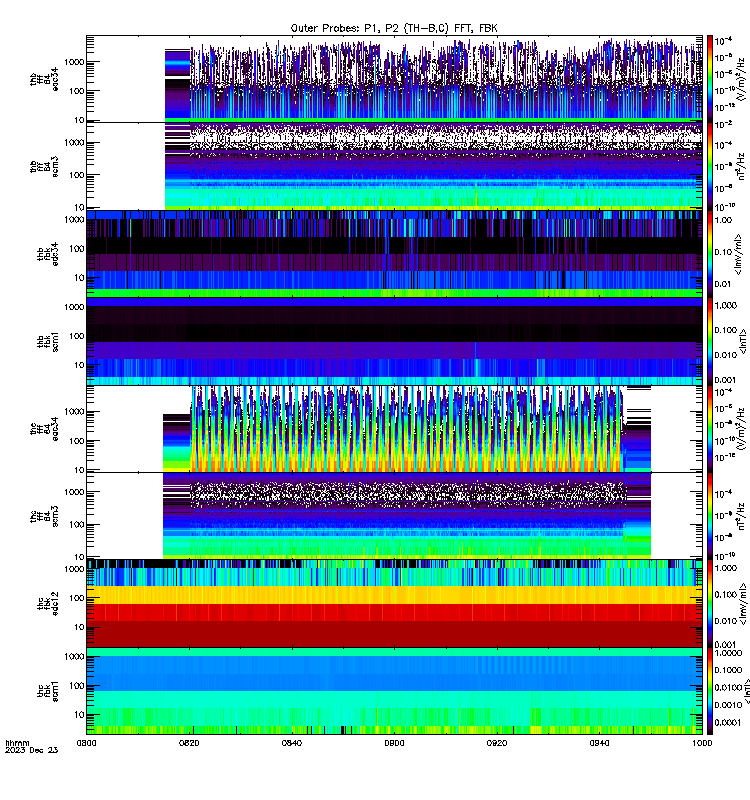Click the '1000' y-axis tick of thc fbk scm1
Screen dimensions: 750x800
tap(74, 657)
